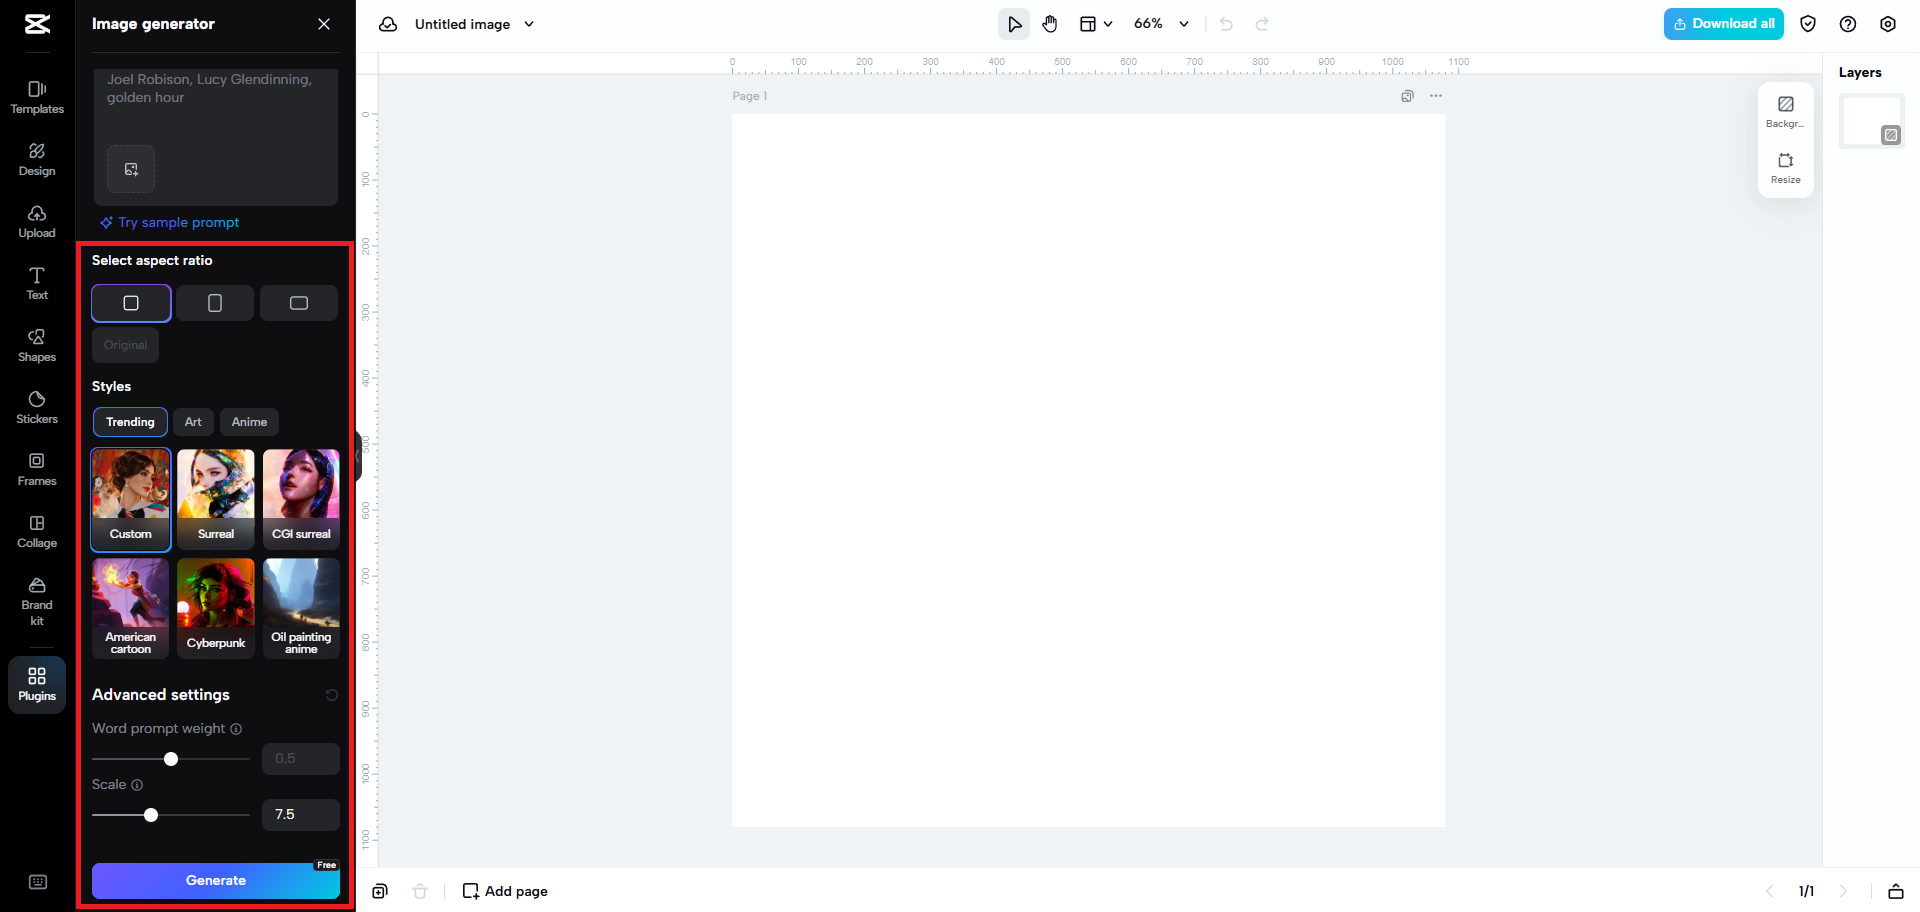This screenshot has width=1920, height=912.
Task: Open the page layout dropdown in the toolbar
Action: click(x=1095, y=23)
